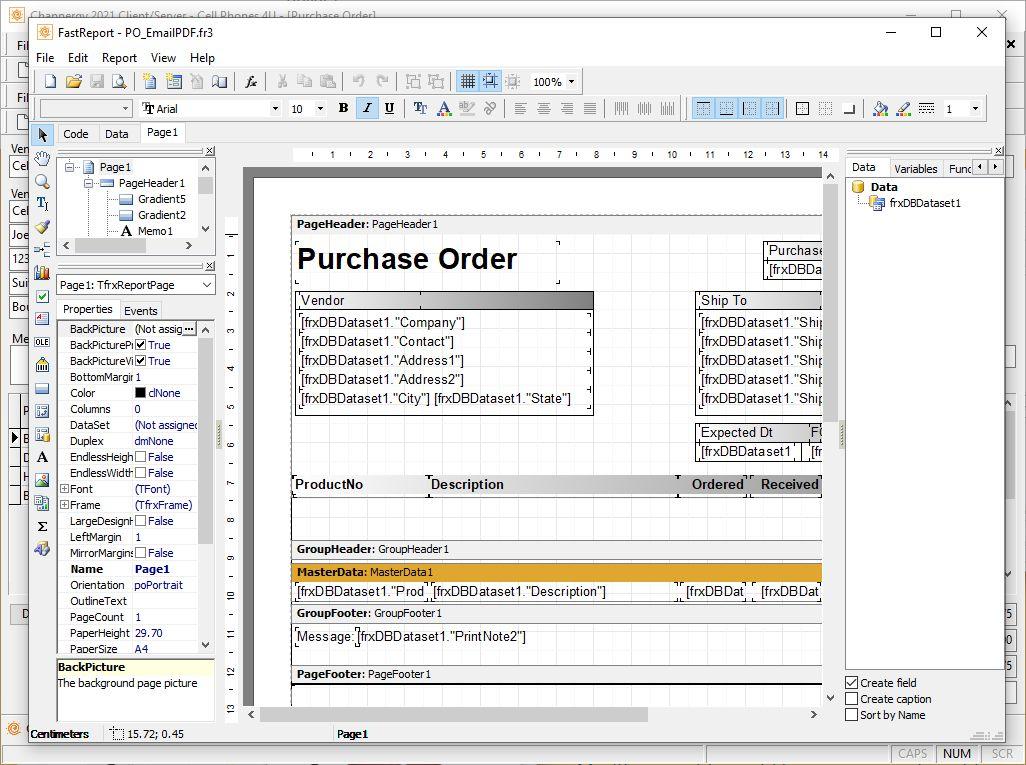This screenshot has height=765, width=1026.
Task: Insert a system text Sigma object
Action: [43, 526]
